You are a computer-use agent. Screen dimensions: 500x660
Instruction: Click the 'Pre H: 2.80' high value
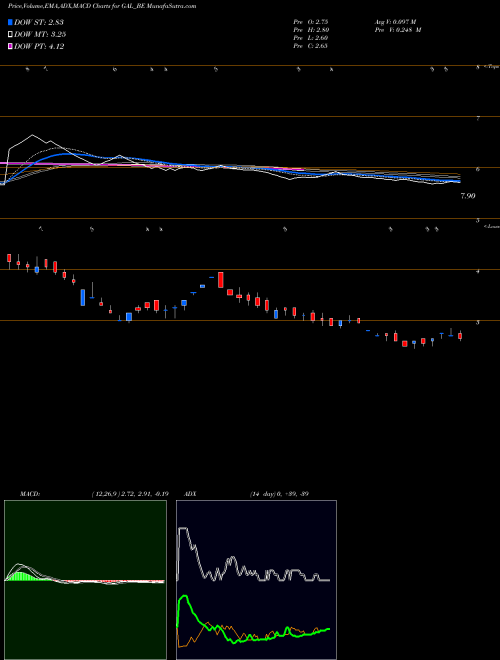tap(311, 30)
